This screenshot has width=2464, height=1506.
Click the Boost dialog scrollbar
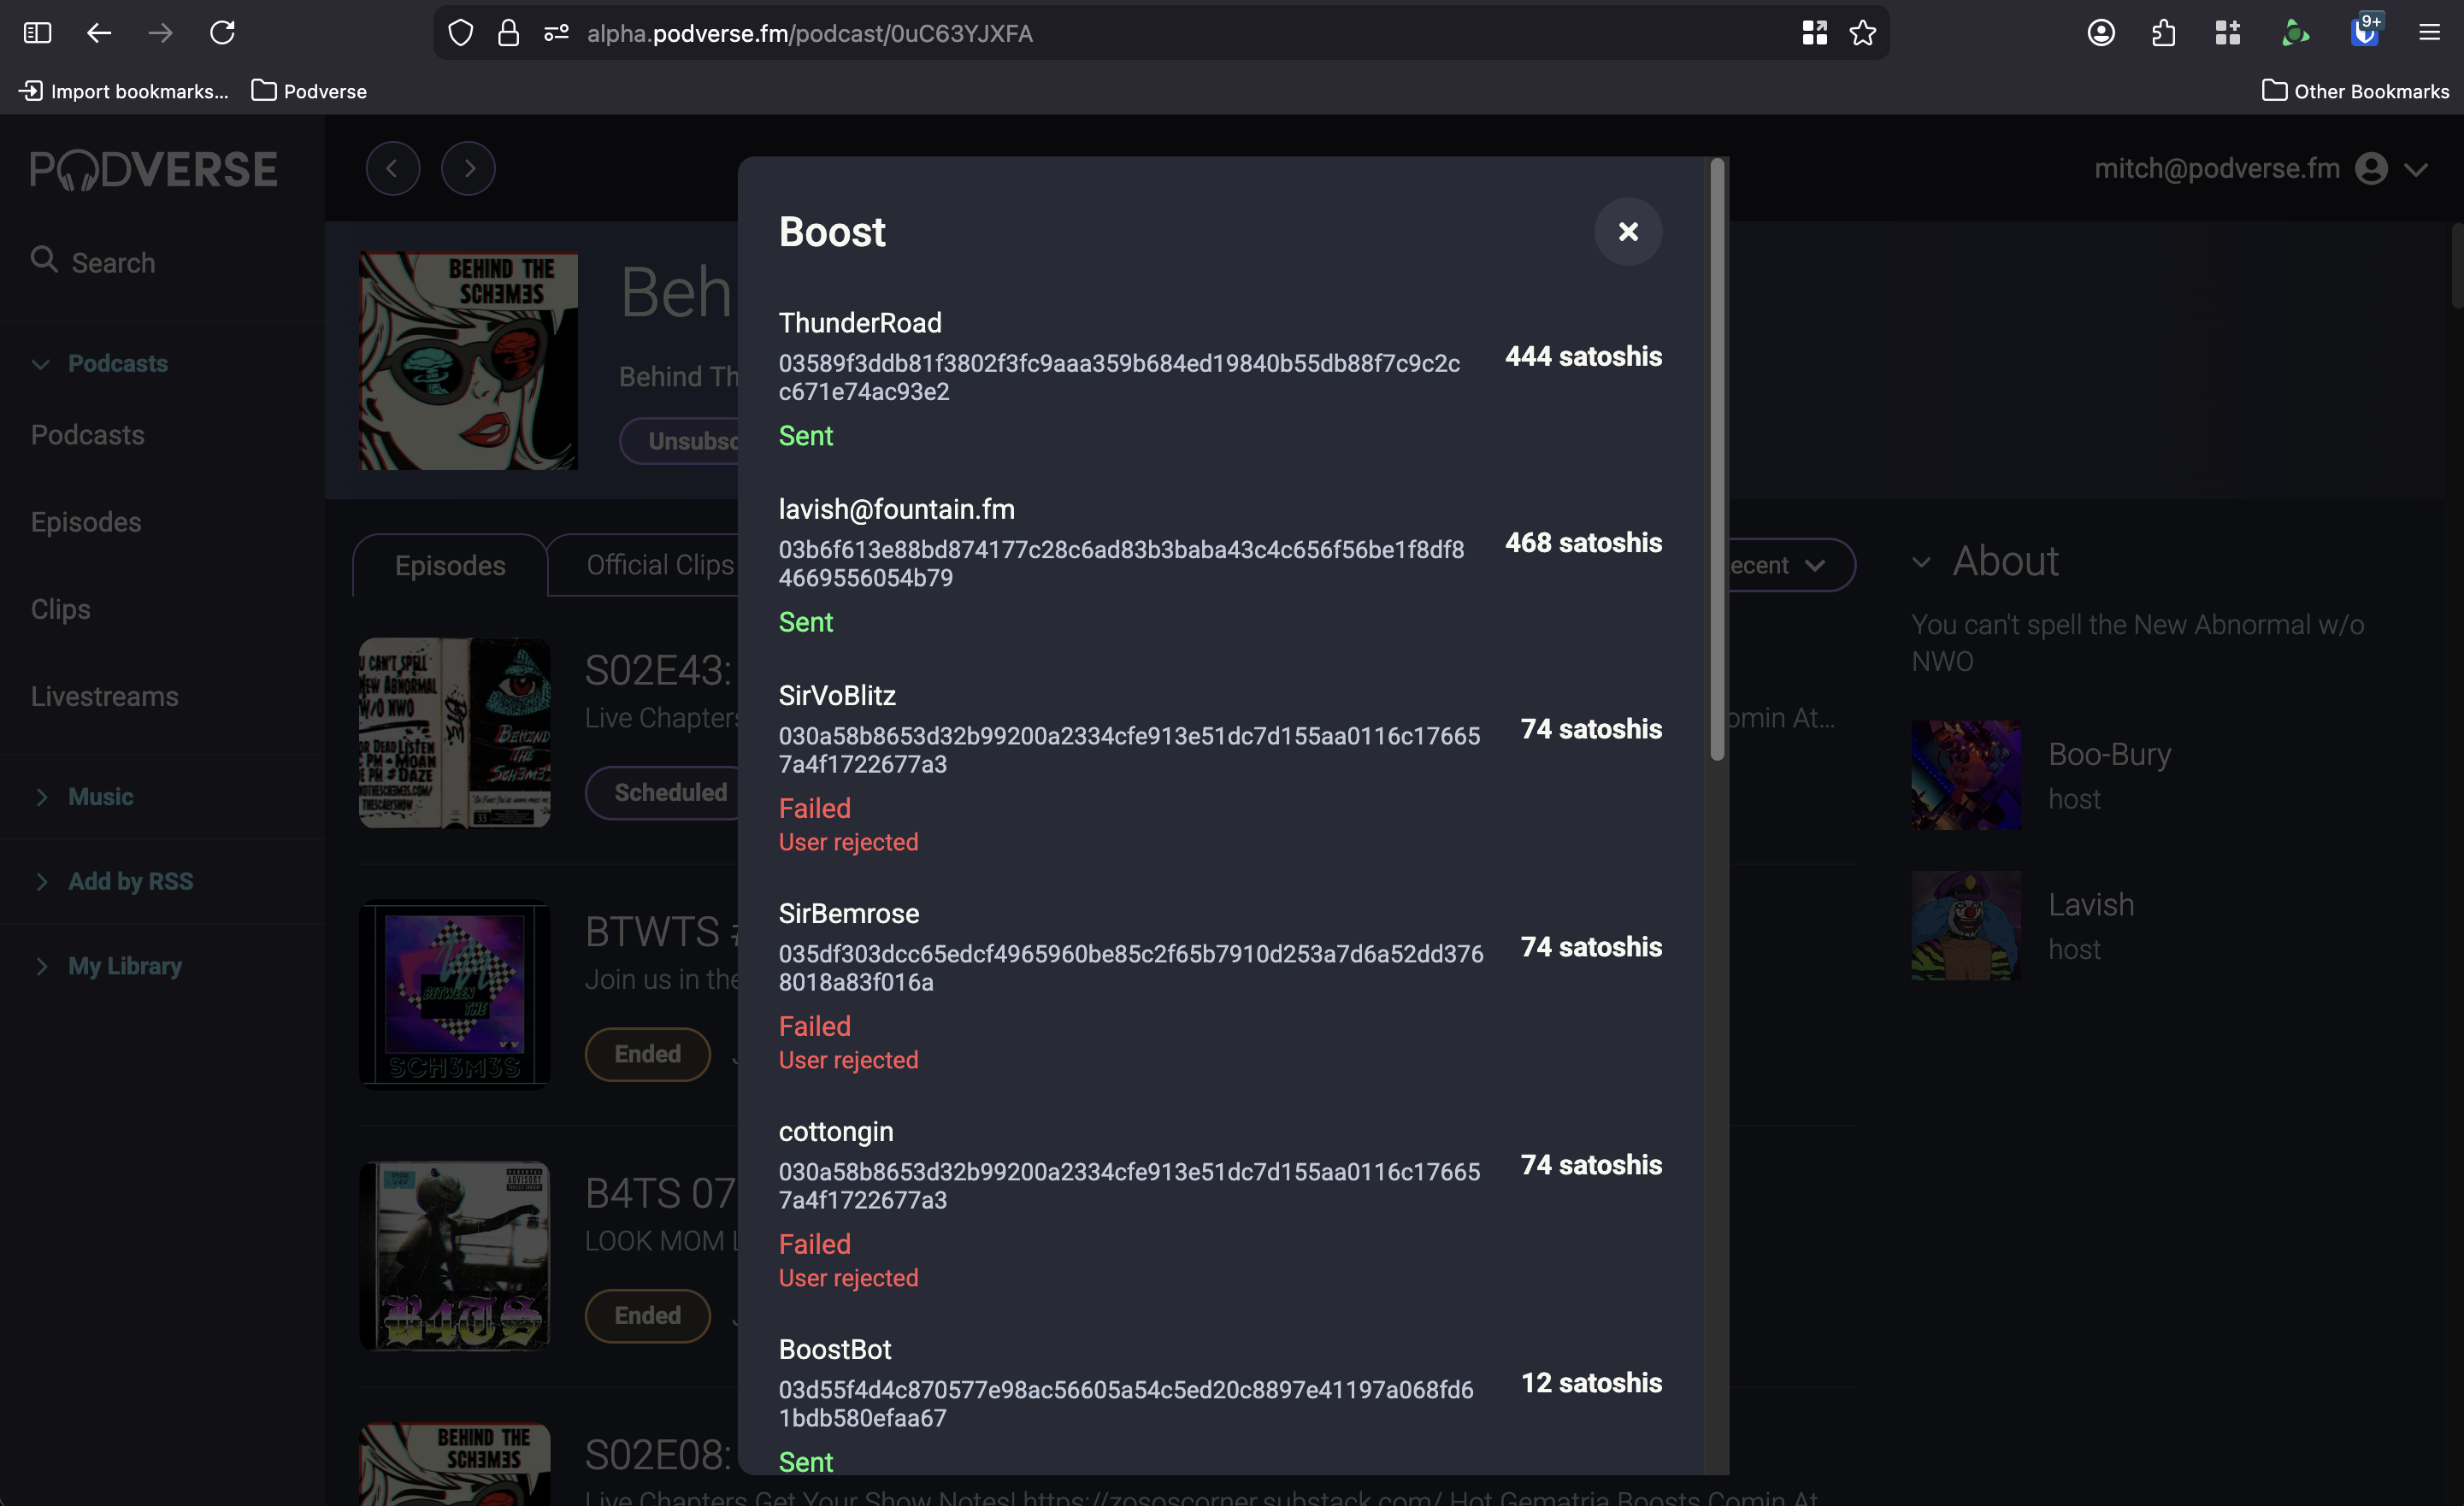click(x=1717, y=460)
